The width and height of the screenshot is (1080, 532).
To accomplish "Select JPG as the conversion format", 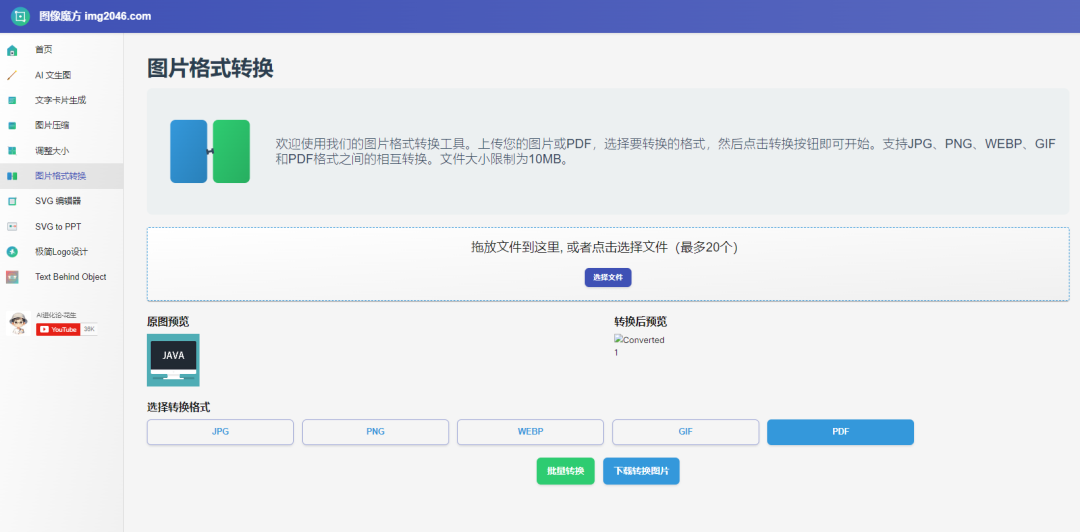I will pos(220,432).
